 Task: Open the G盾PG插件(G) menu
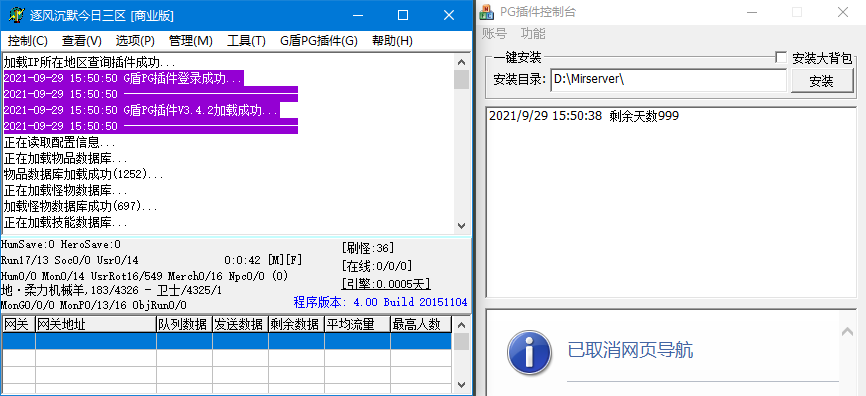pos(319,40)
